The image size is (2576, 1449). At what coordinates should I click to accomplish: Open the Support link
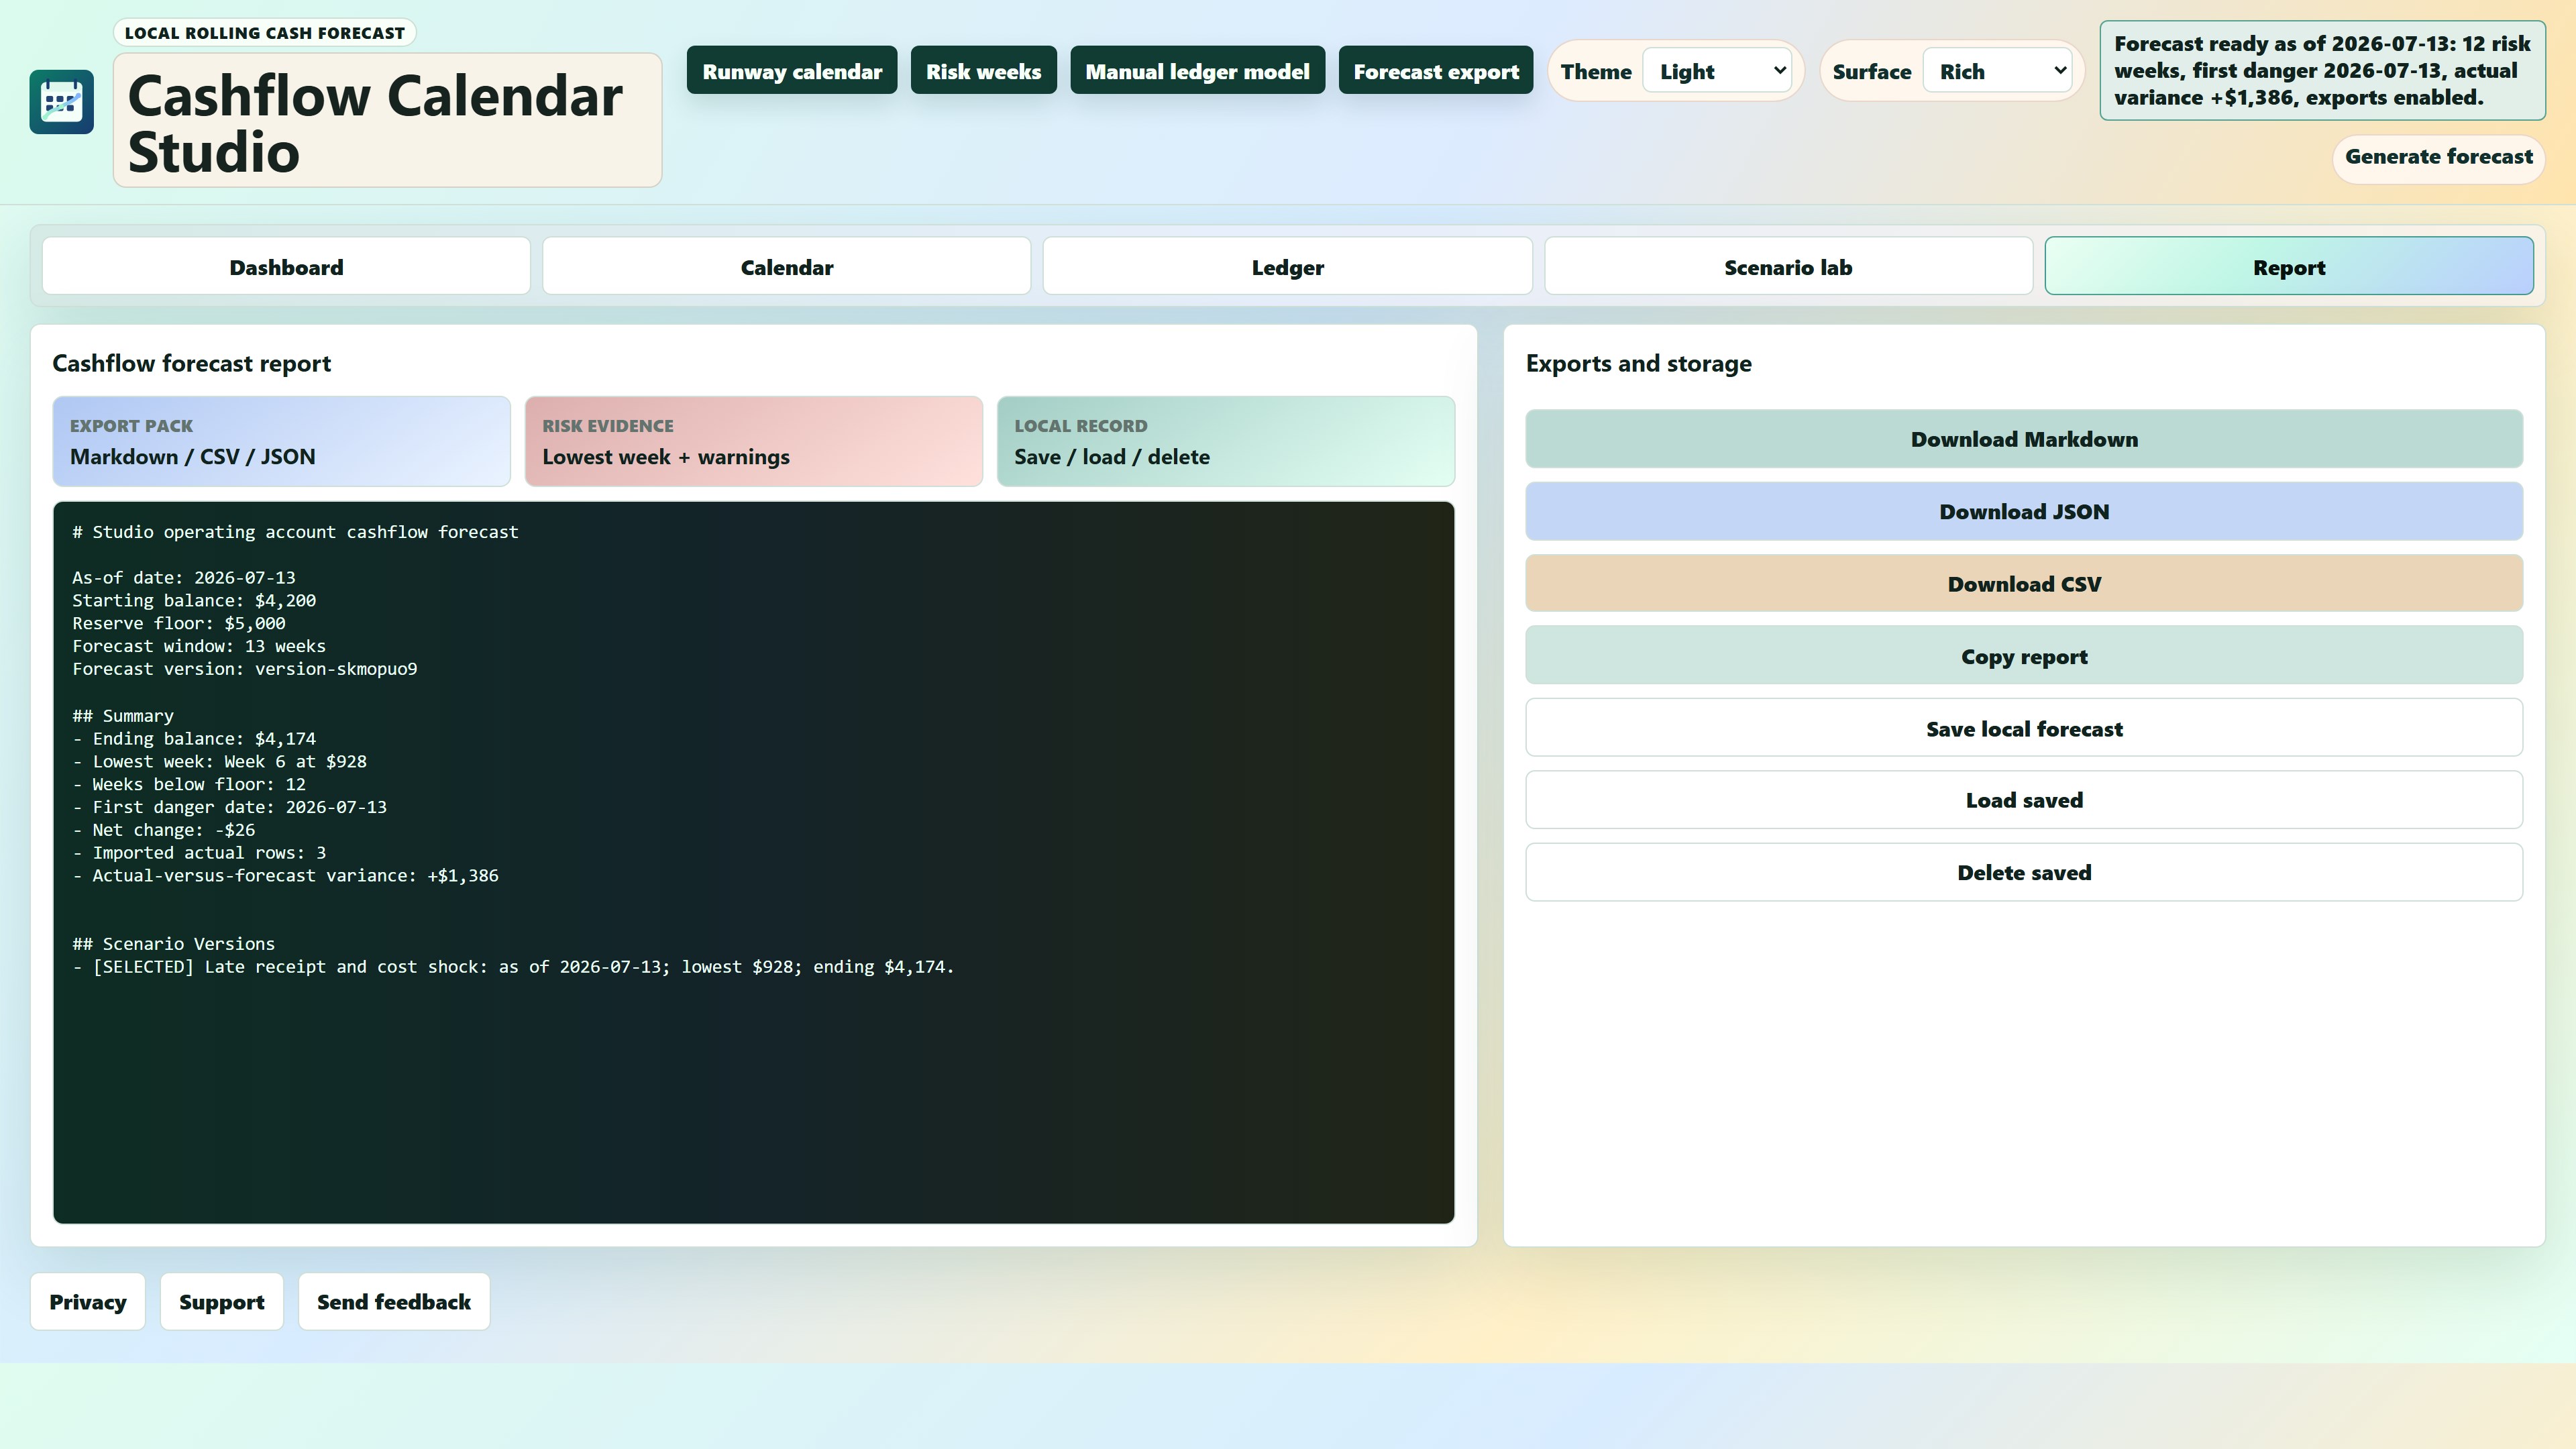tap(222, 1302)
